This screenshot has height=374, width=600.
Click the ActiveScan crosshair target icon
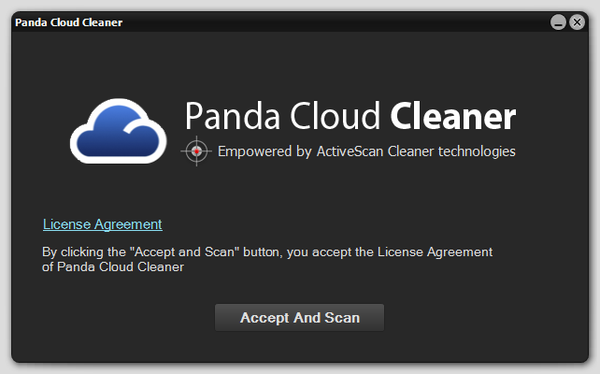(196, 151)
